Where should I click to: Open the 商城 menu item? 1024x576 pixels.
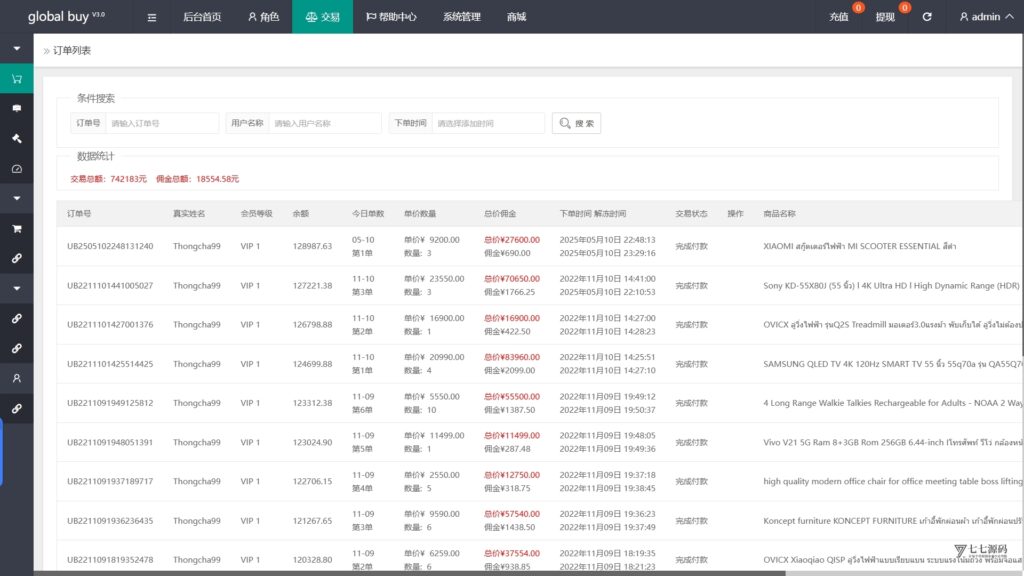[x=517, y=17]
